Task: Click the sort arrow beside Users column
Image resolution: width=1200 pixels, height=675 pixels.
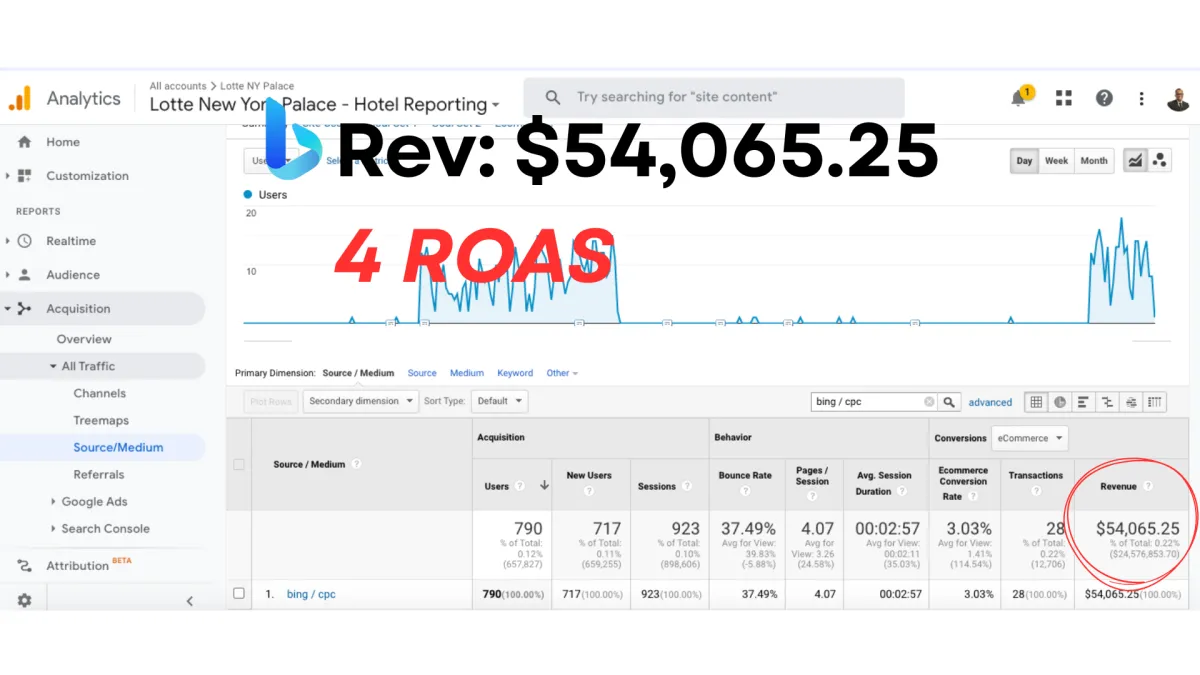Action: [x=544, y=486]
